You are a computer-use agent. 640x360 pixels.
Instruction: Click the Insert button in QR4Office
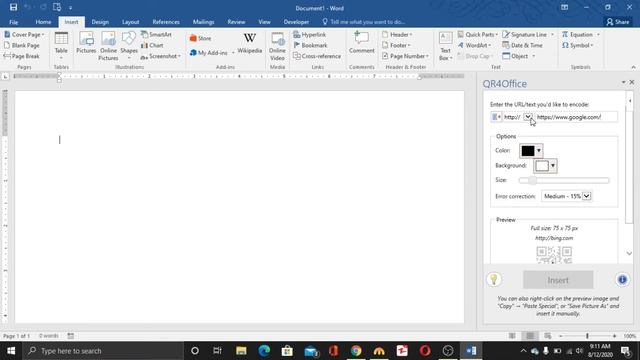[558, 280]
